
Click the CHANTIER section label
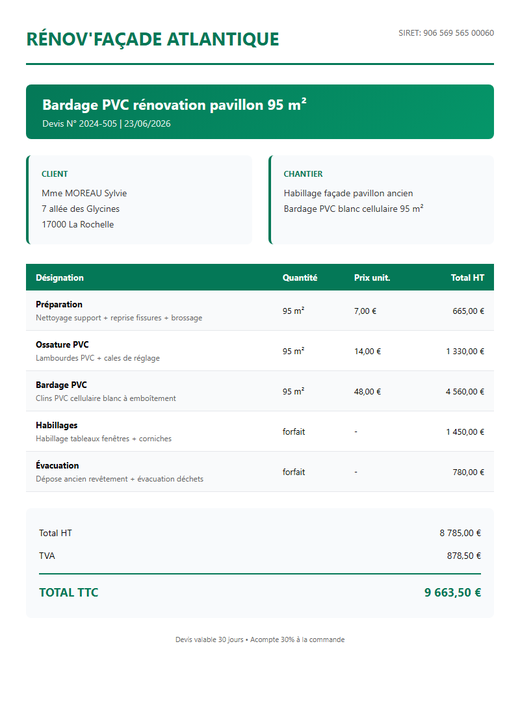pyautogui.click(x=303, y=174)
